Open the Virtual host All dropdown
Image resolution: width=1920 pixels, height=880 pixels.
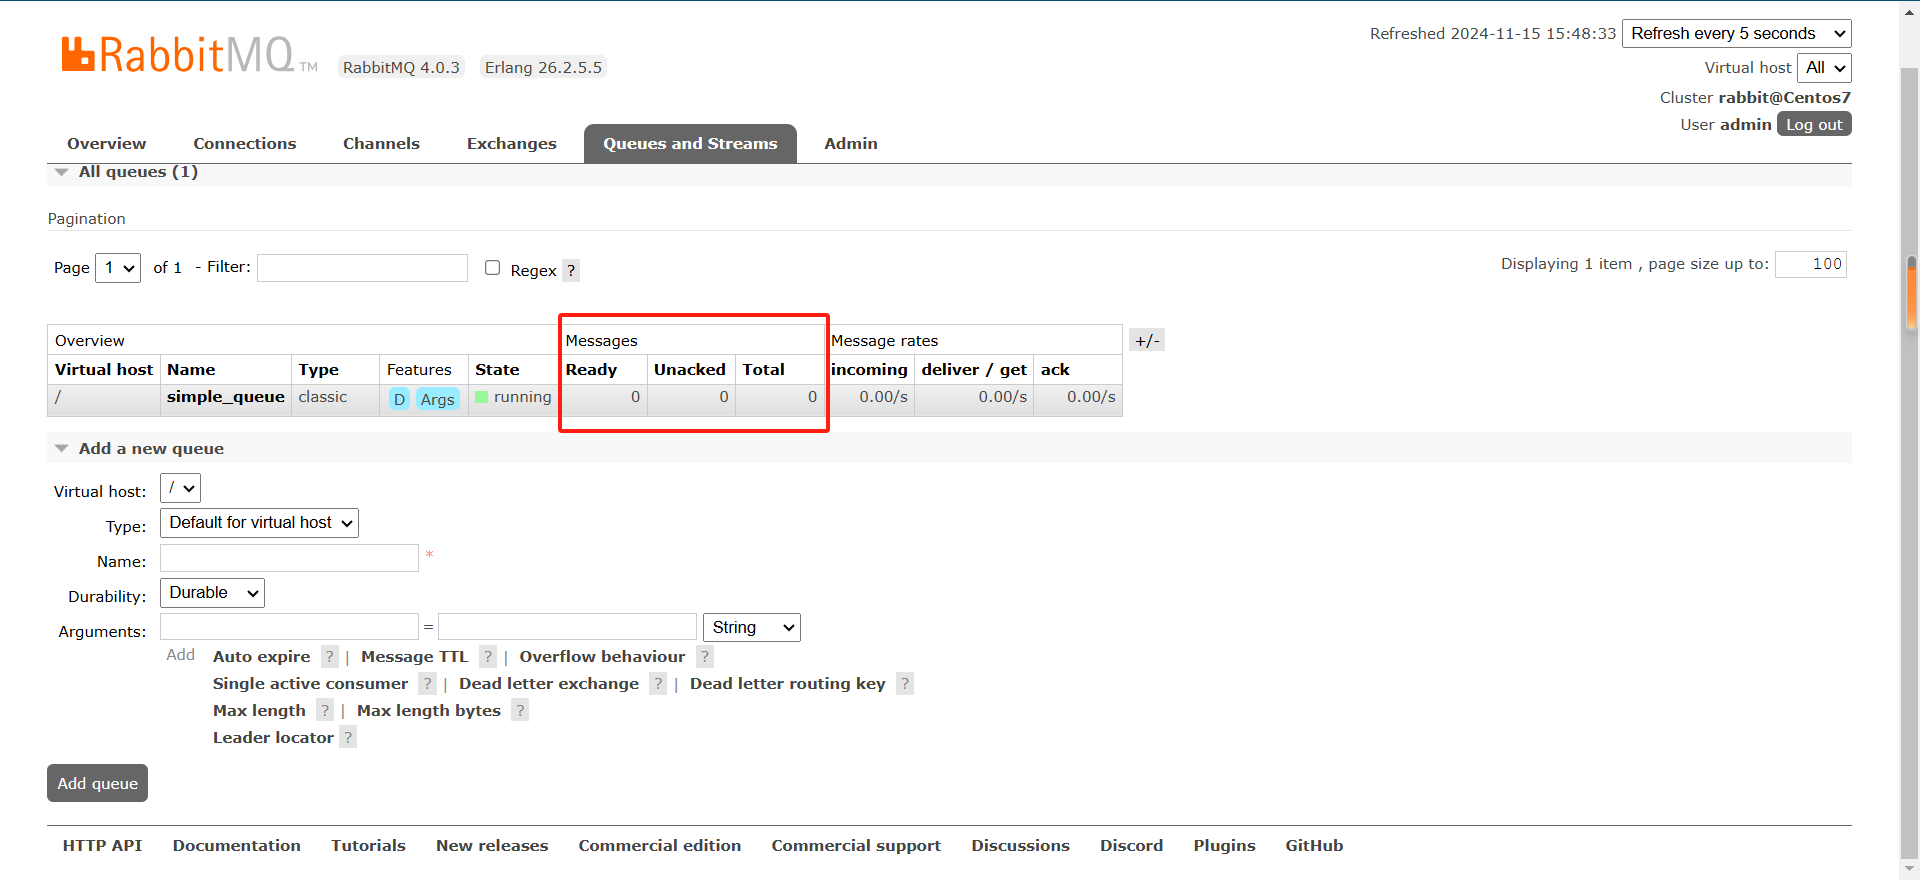[x=1824, y=67]
